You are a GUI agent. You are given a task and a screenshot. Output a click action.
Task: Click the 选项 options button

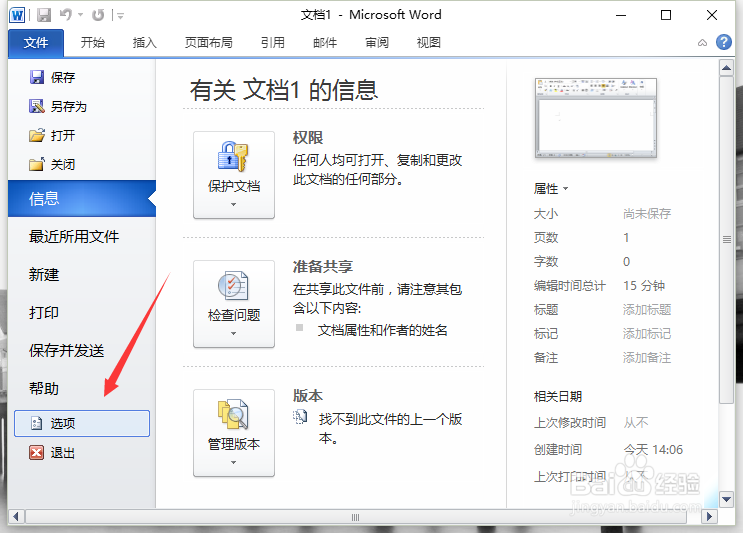pyautogui.click(x=82, y=423)
